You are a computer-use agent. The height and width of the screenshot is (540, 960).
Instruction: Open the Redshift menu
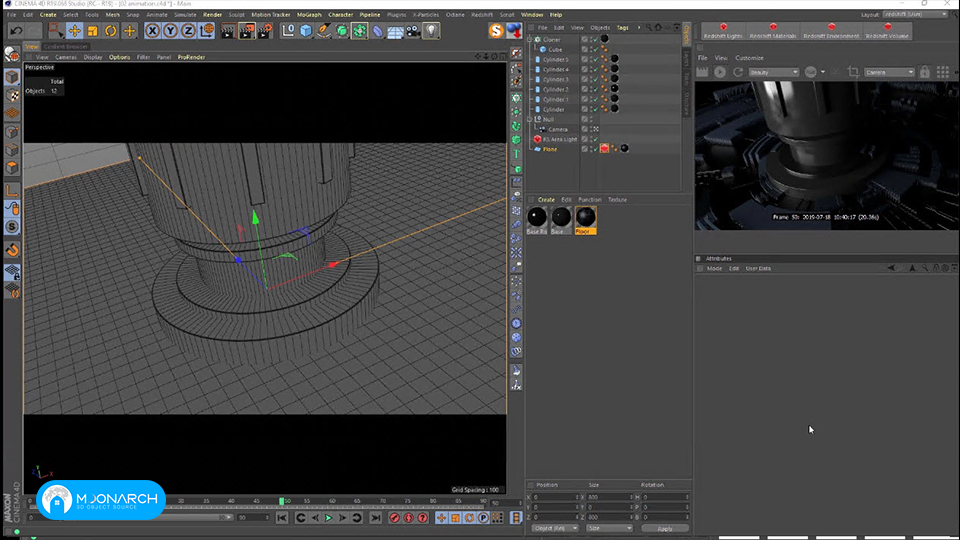[x=482, y=15]
